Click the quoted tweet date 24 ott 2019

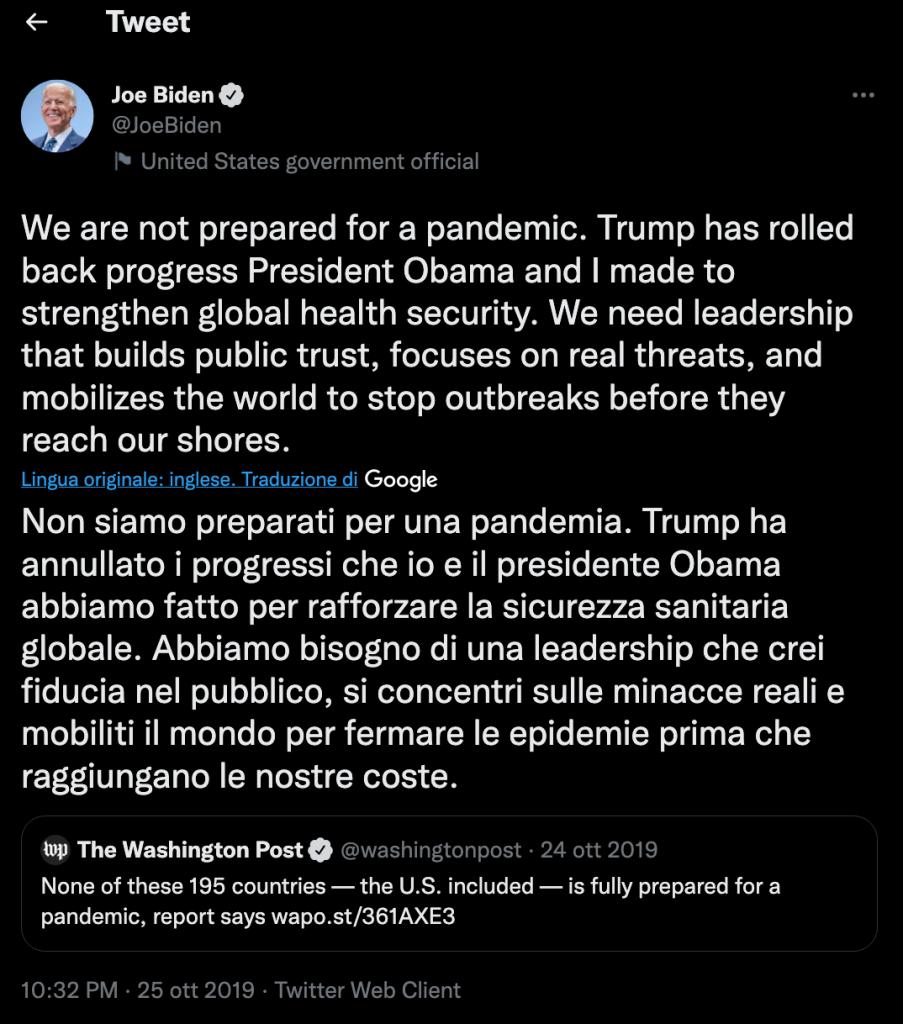[x=599, y=850]
